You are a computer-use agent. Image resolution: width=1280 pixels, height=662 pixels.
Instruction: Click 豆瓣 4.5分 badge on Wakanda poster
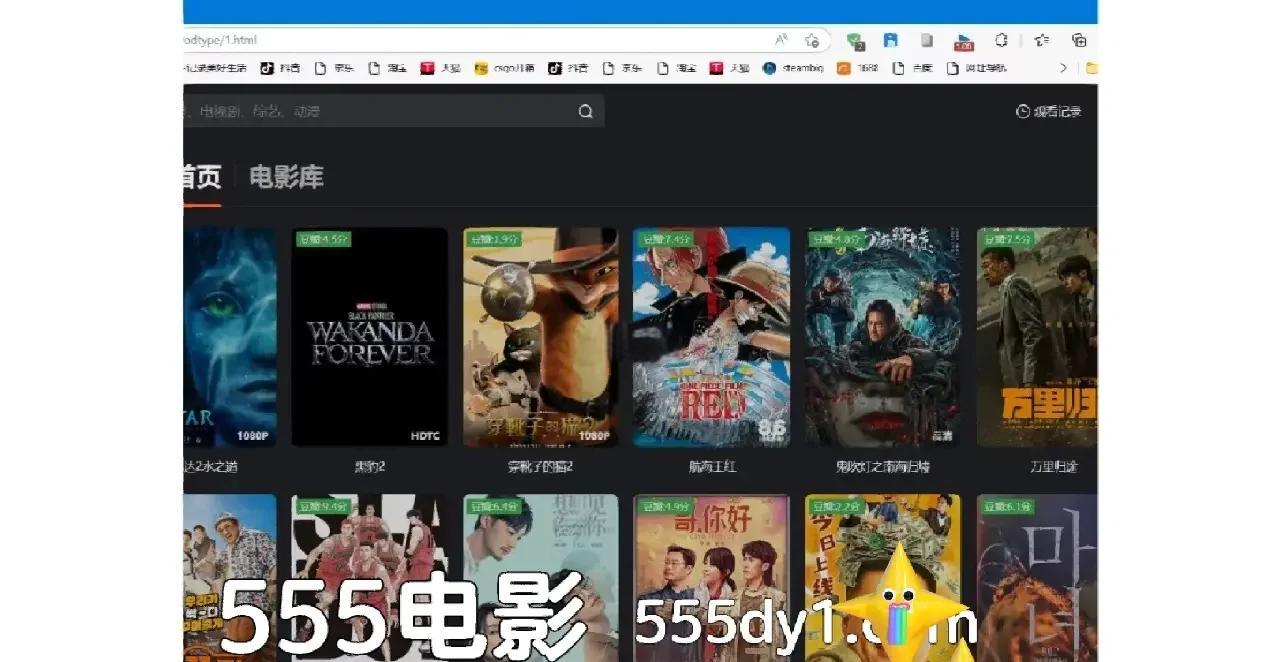(323, 239)
